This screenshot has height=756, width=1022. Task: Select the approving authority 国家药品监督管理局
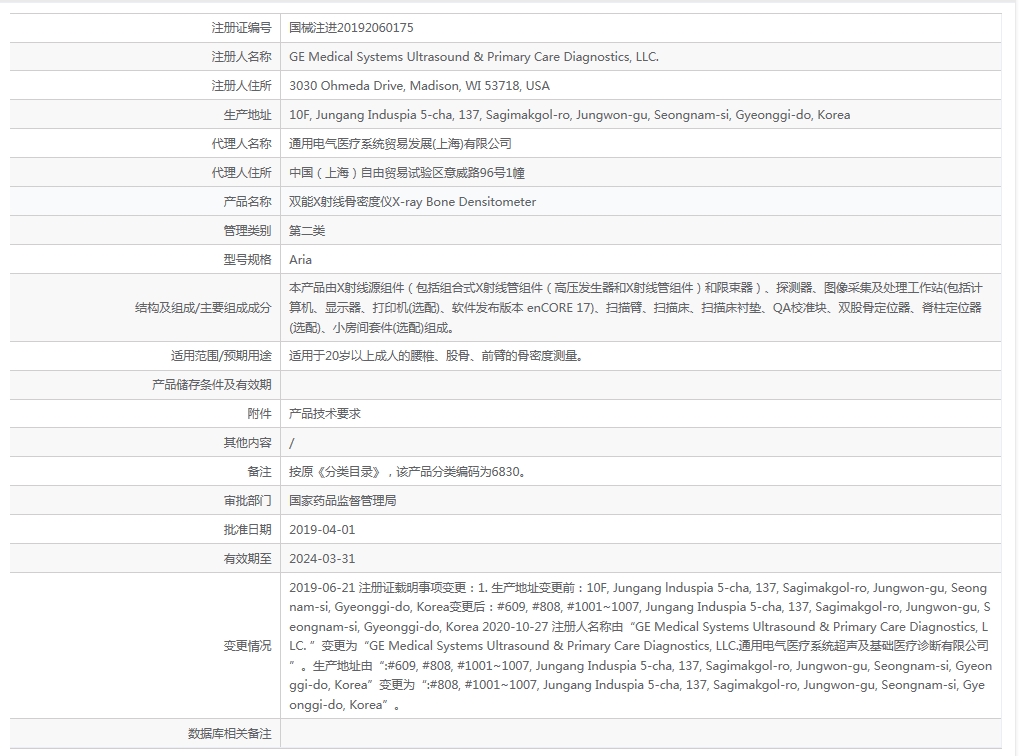(x=343, y=501)
